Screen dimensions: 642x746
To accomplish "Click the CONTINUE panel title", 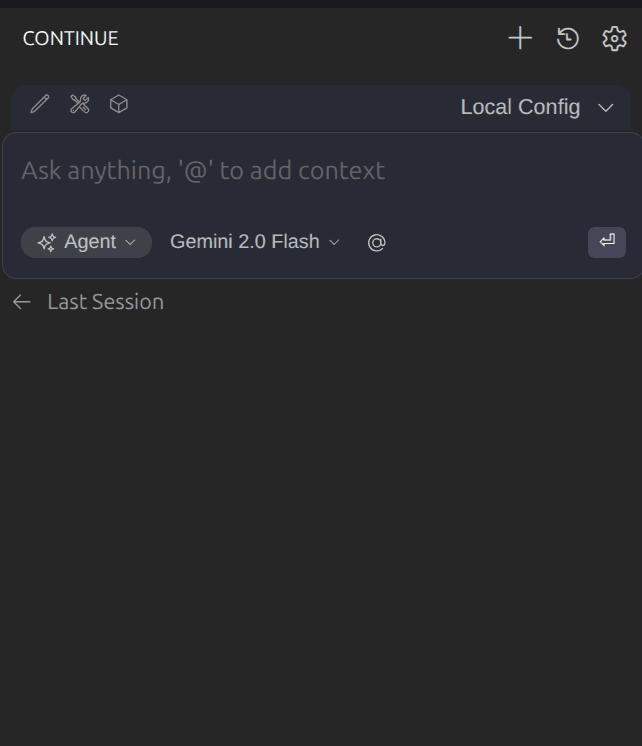I will (70, 39).
